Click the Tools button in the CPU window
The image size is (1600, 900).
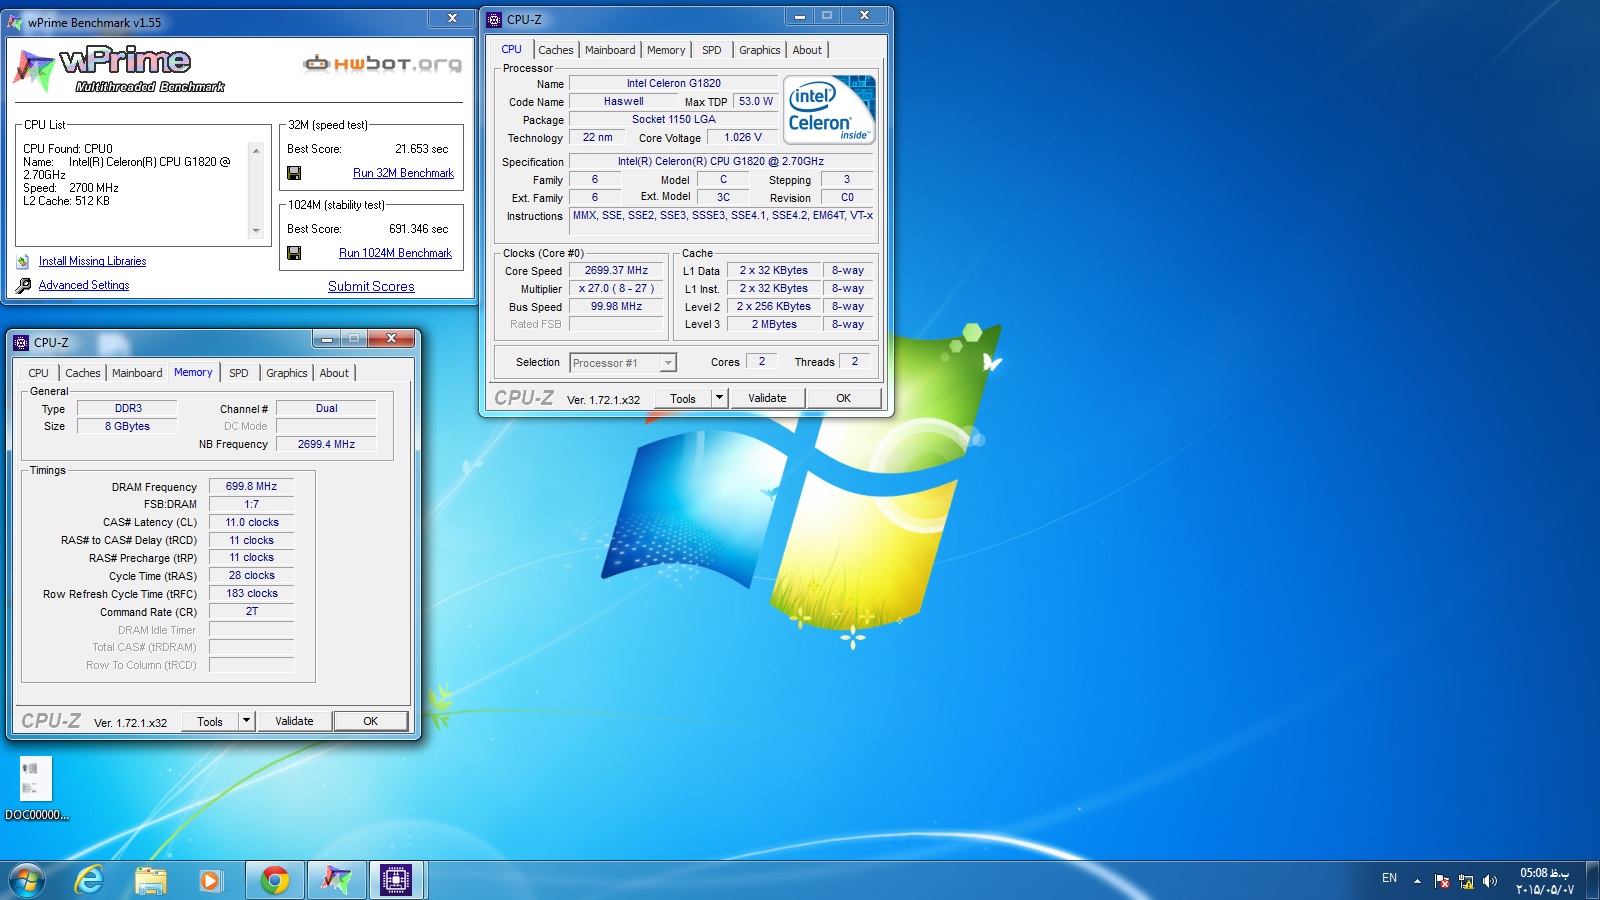(x=683, y=398)
